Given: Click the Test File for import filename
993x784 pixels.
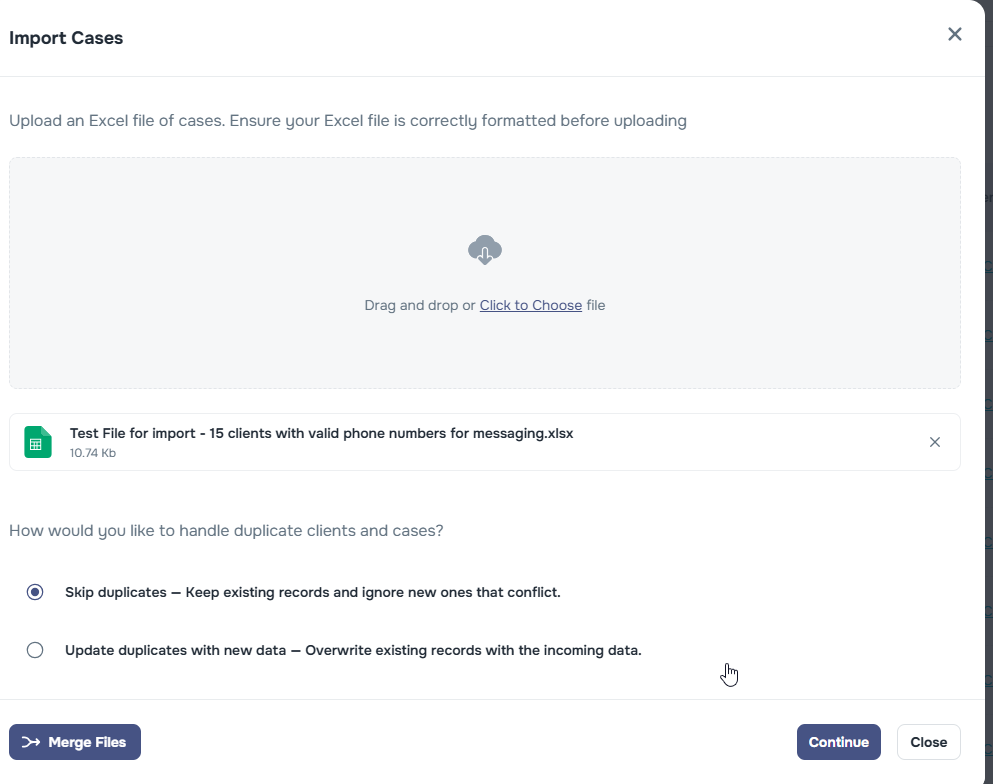Looking at the screenshot, I should click(x=321, y=433).
